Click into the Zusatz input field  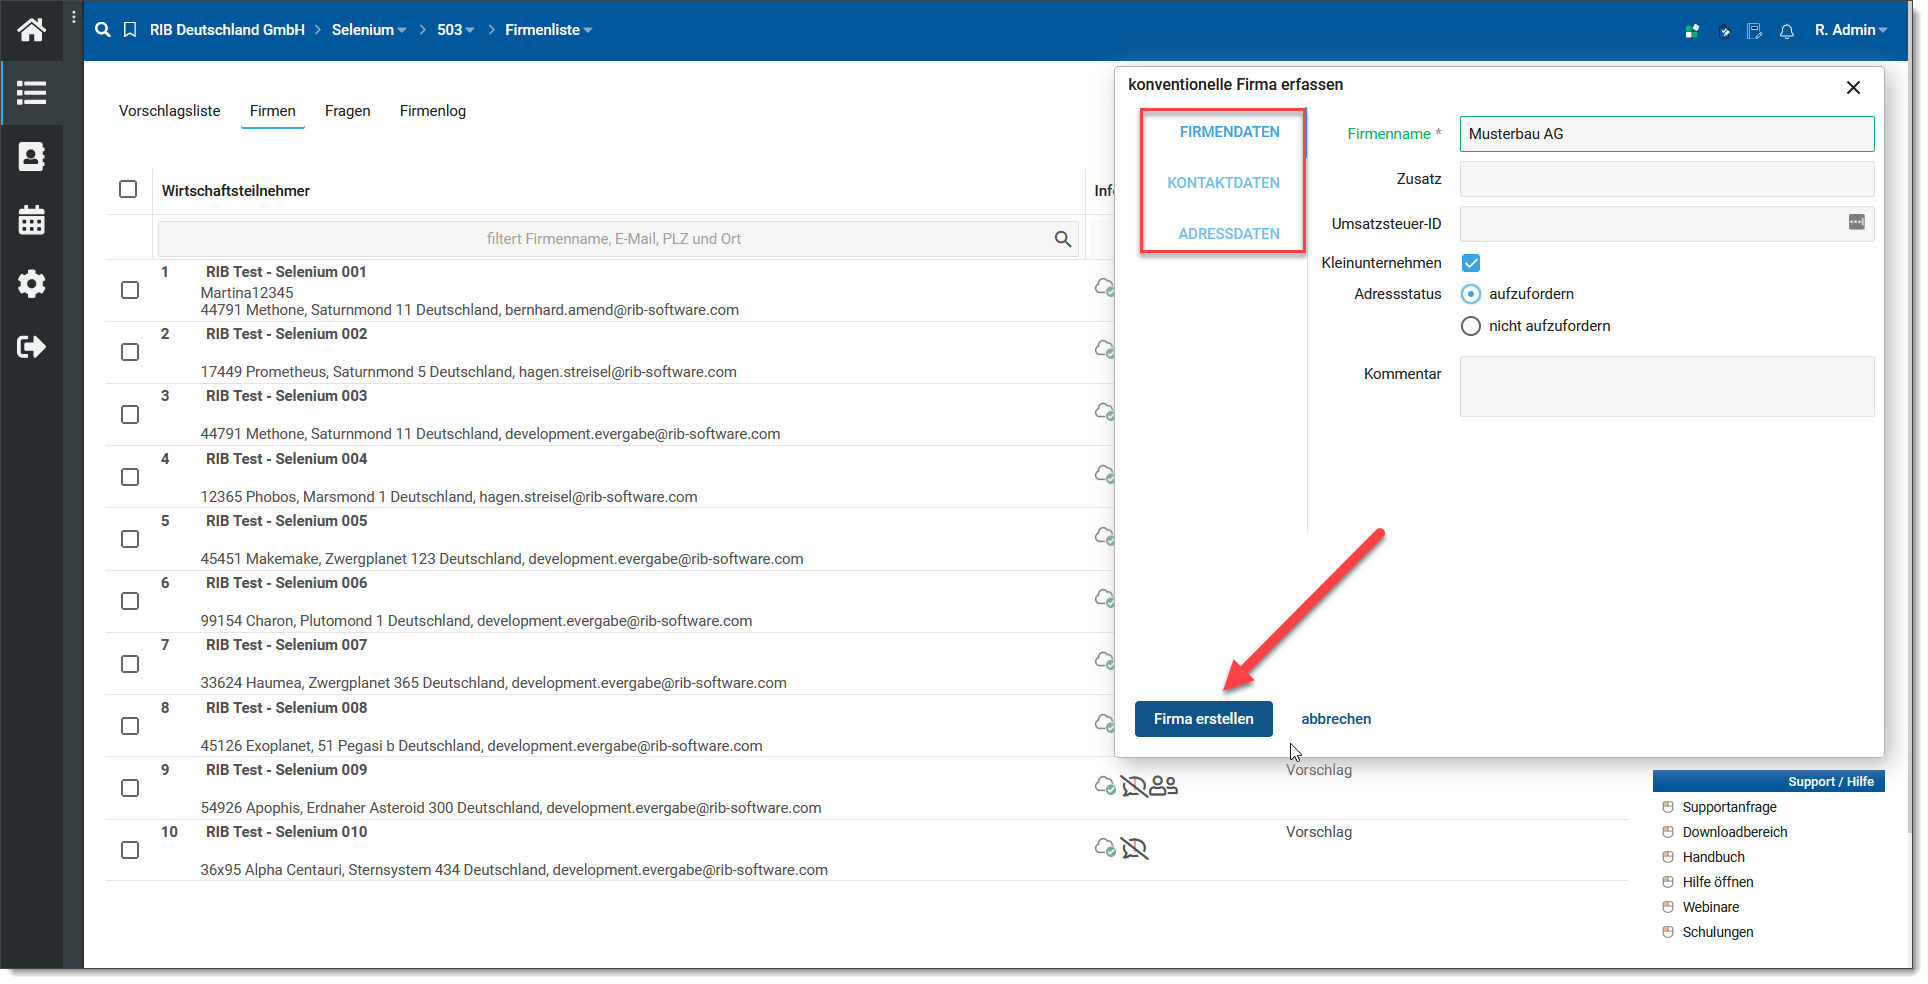1667,179
